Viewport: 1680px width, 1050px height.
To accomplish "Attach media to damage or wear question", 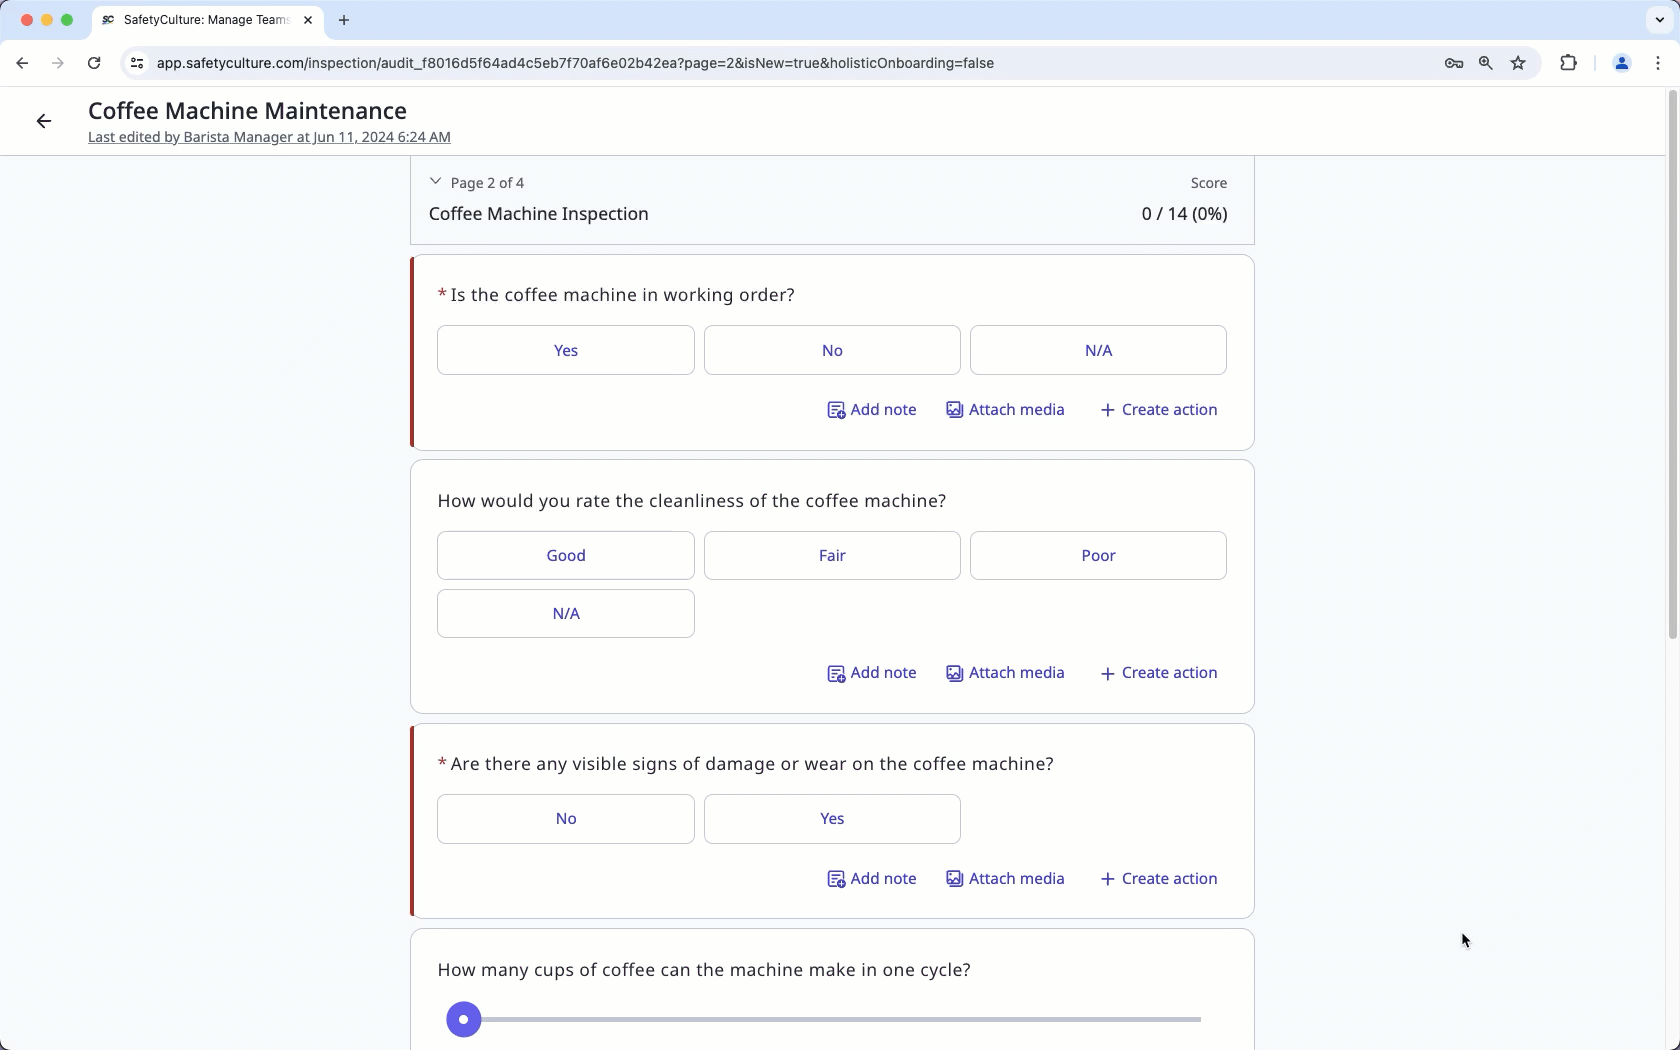I will (x=1005, y=879).
